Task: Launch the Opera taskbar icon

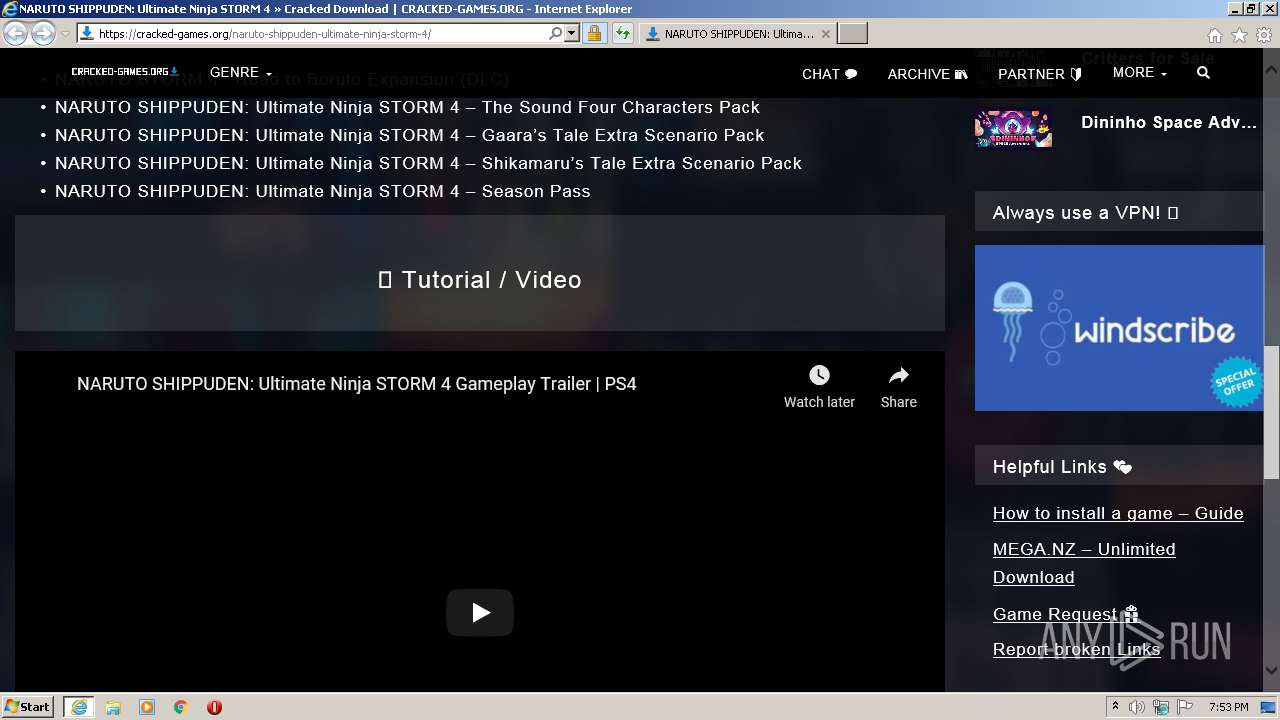Action: [214, 707]
